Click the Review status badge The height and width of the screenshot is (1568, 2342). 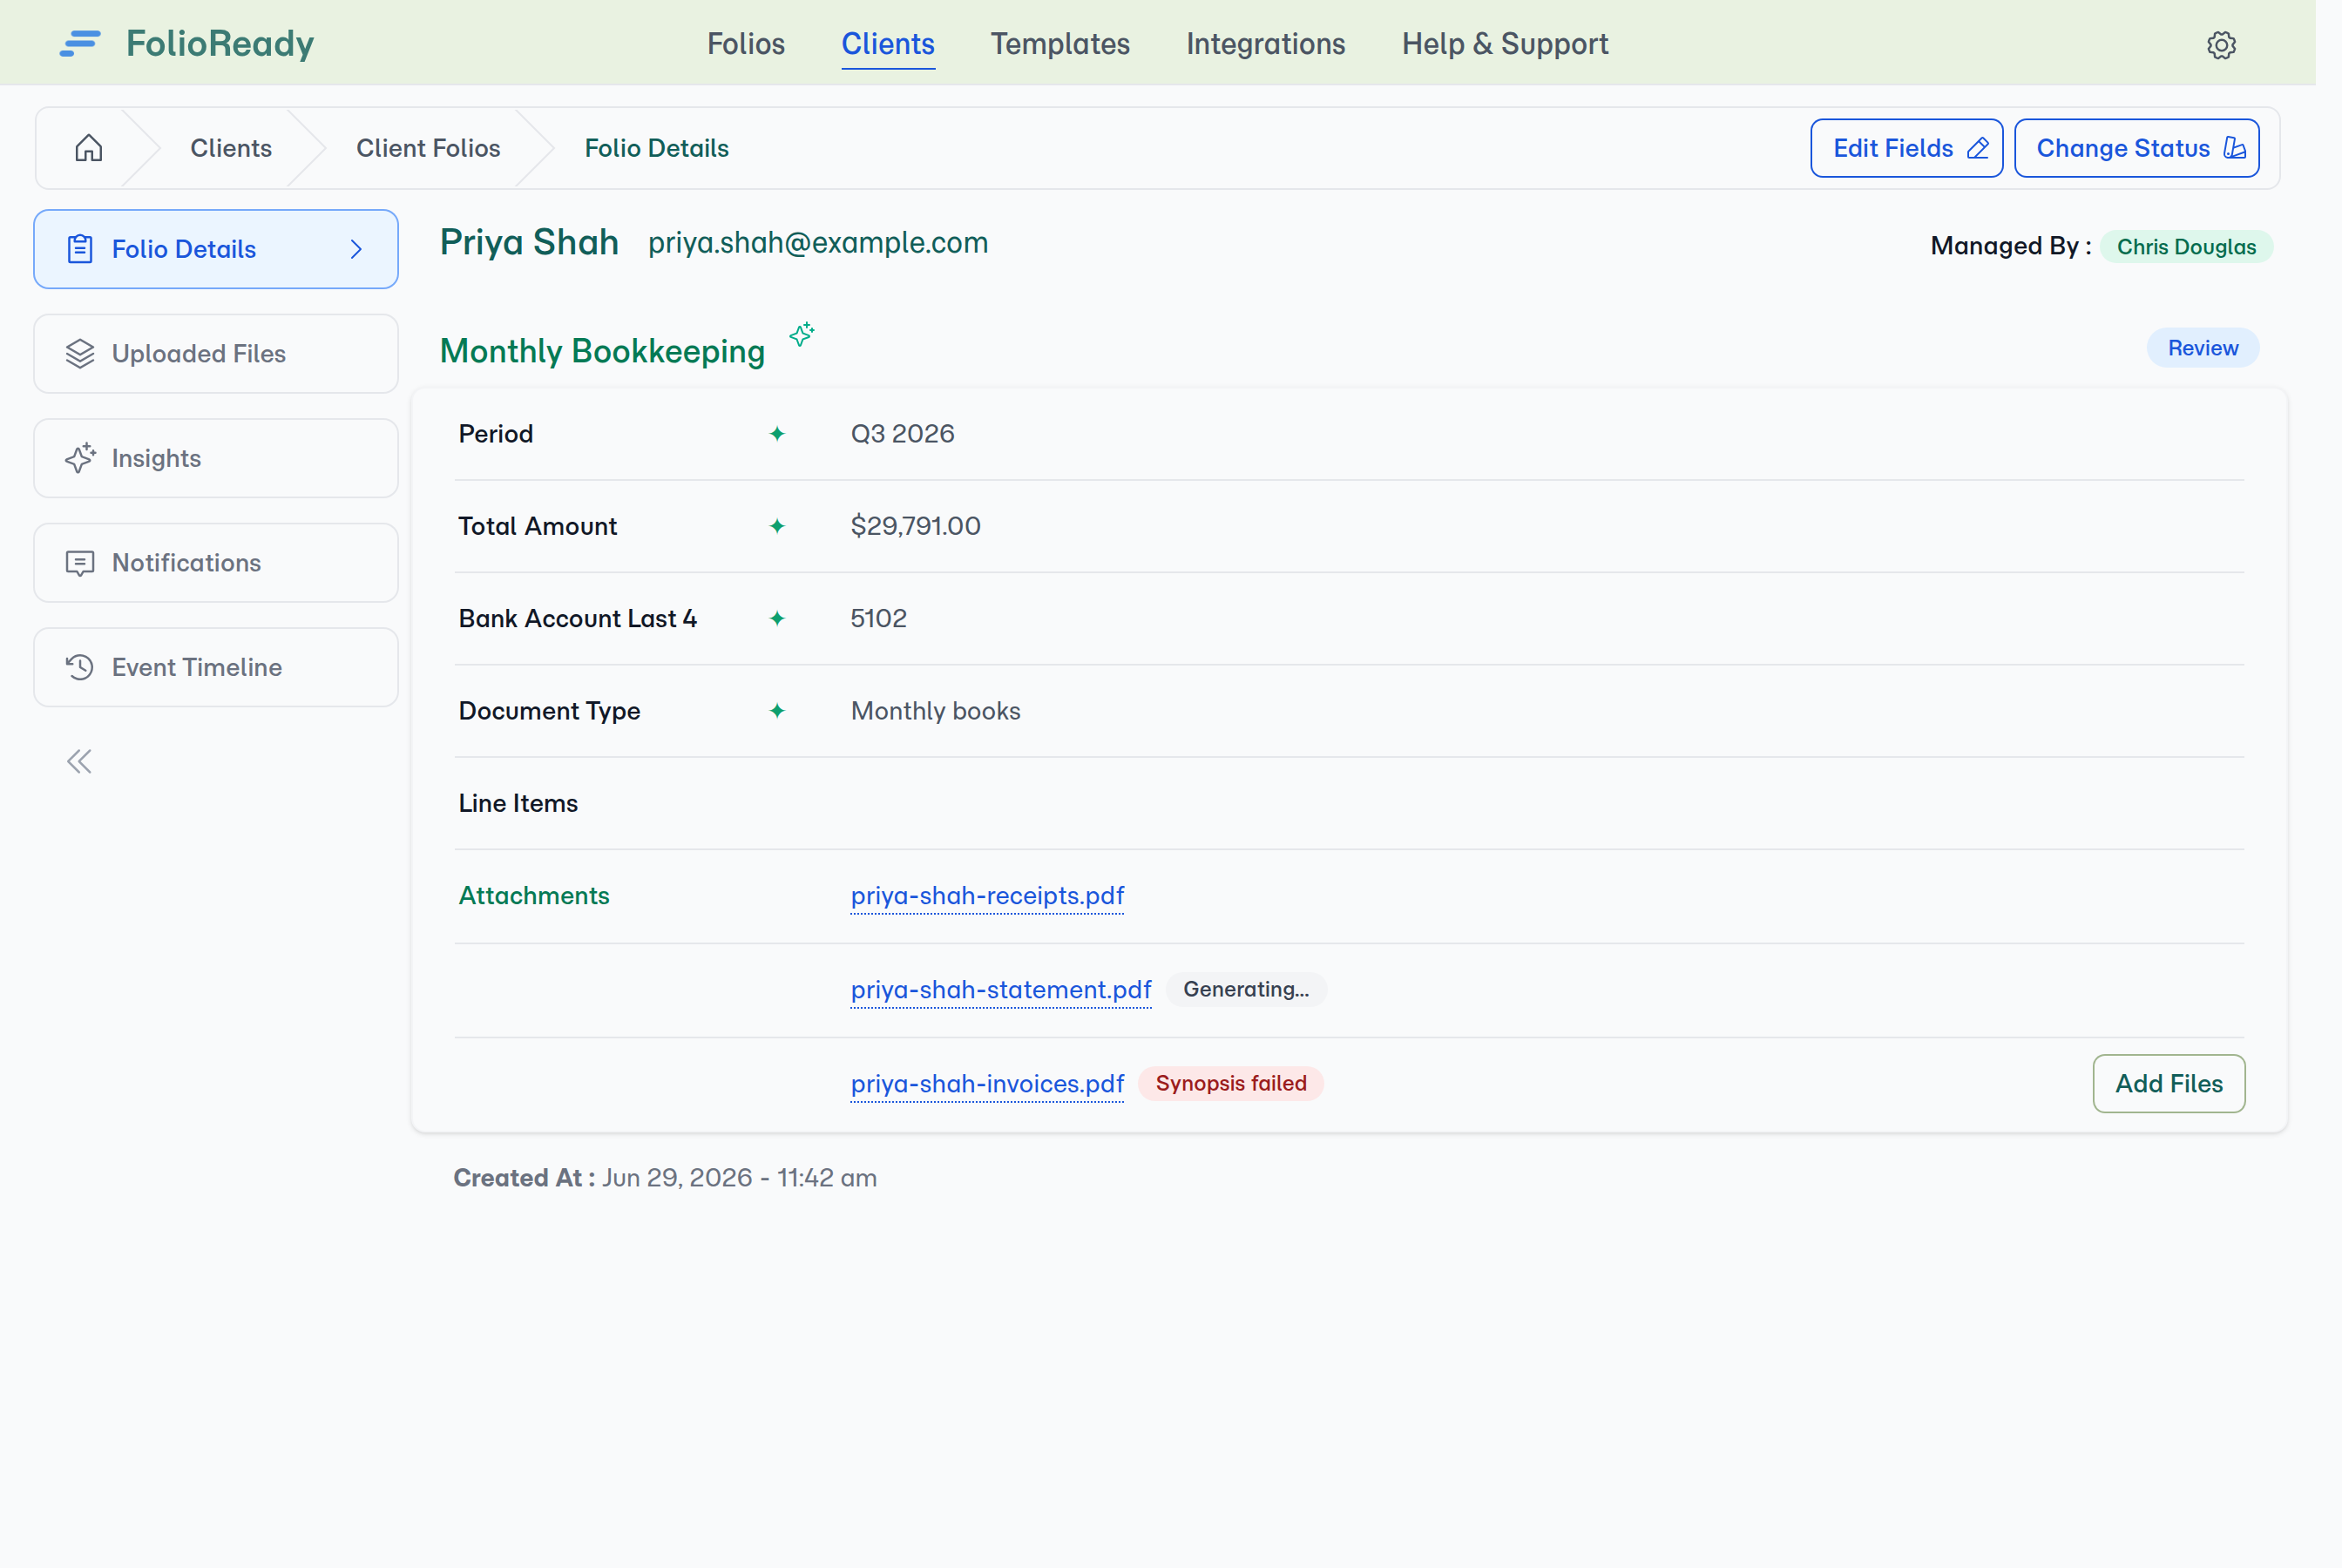pyautogui.click(x=2203, y=348)
